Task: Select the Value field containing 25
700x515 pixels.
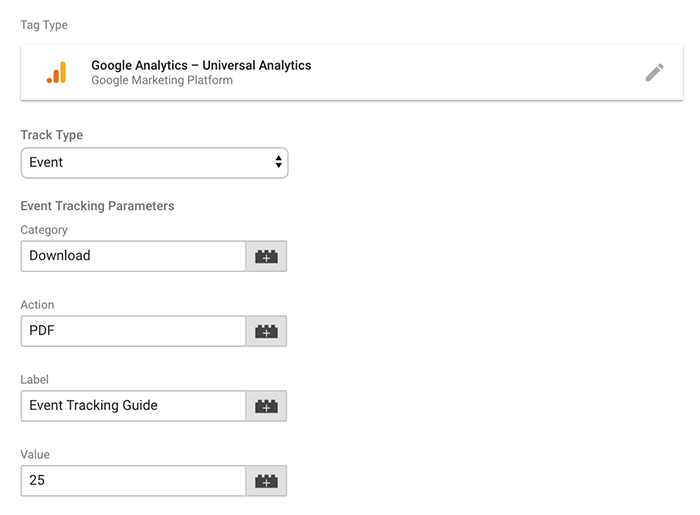Action: coord(133,481)
